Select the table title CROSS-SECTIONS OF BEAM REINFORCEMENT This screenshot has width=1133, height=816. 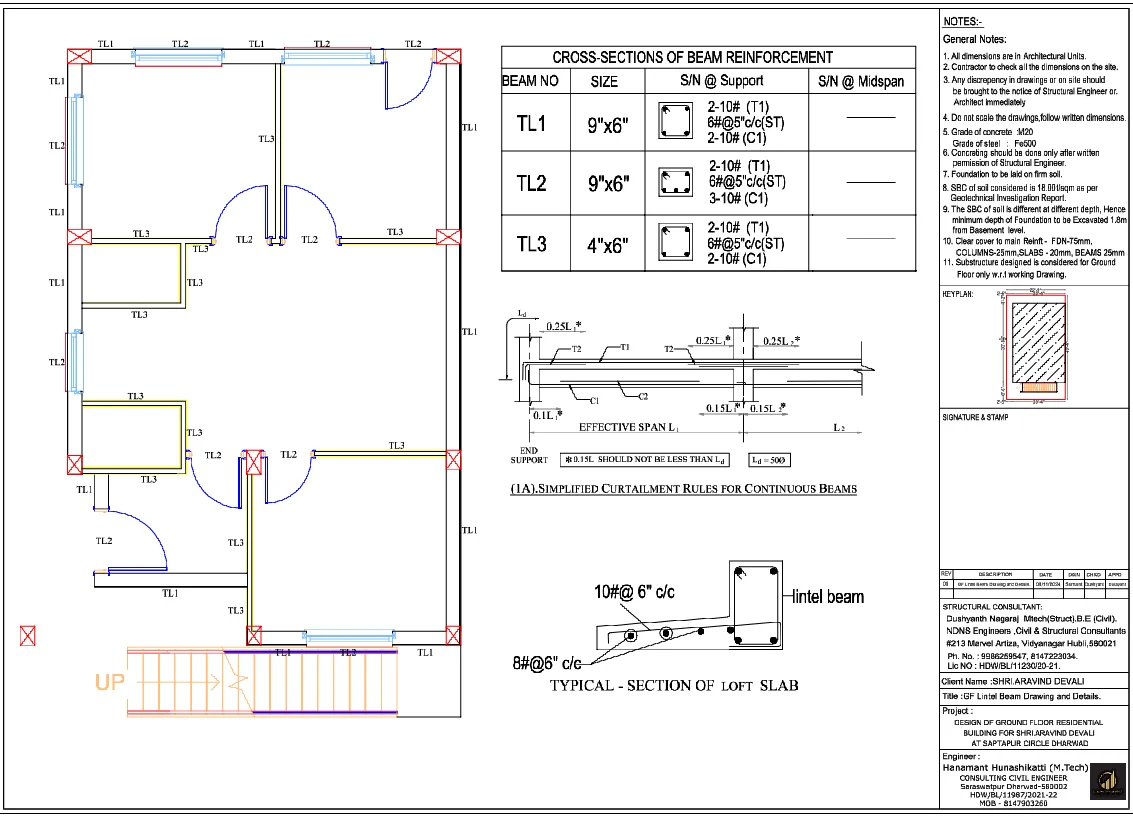click(692, 57)
